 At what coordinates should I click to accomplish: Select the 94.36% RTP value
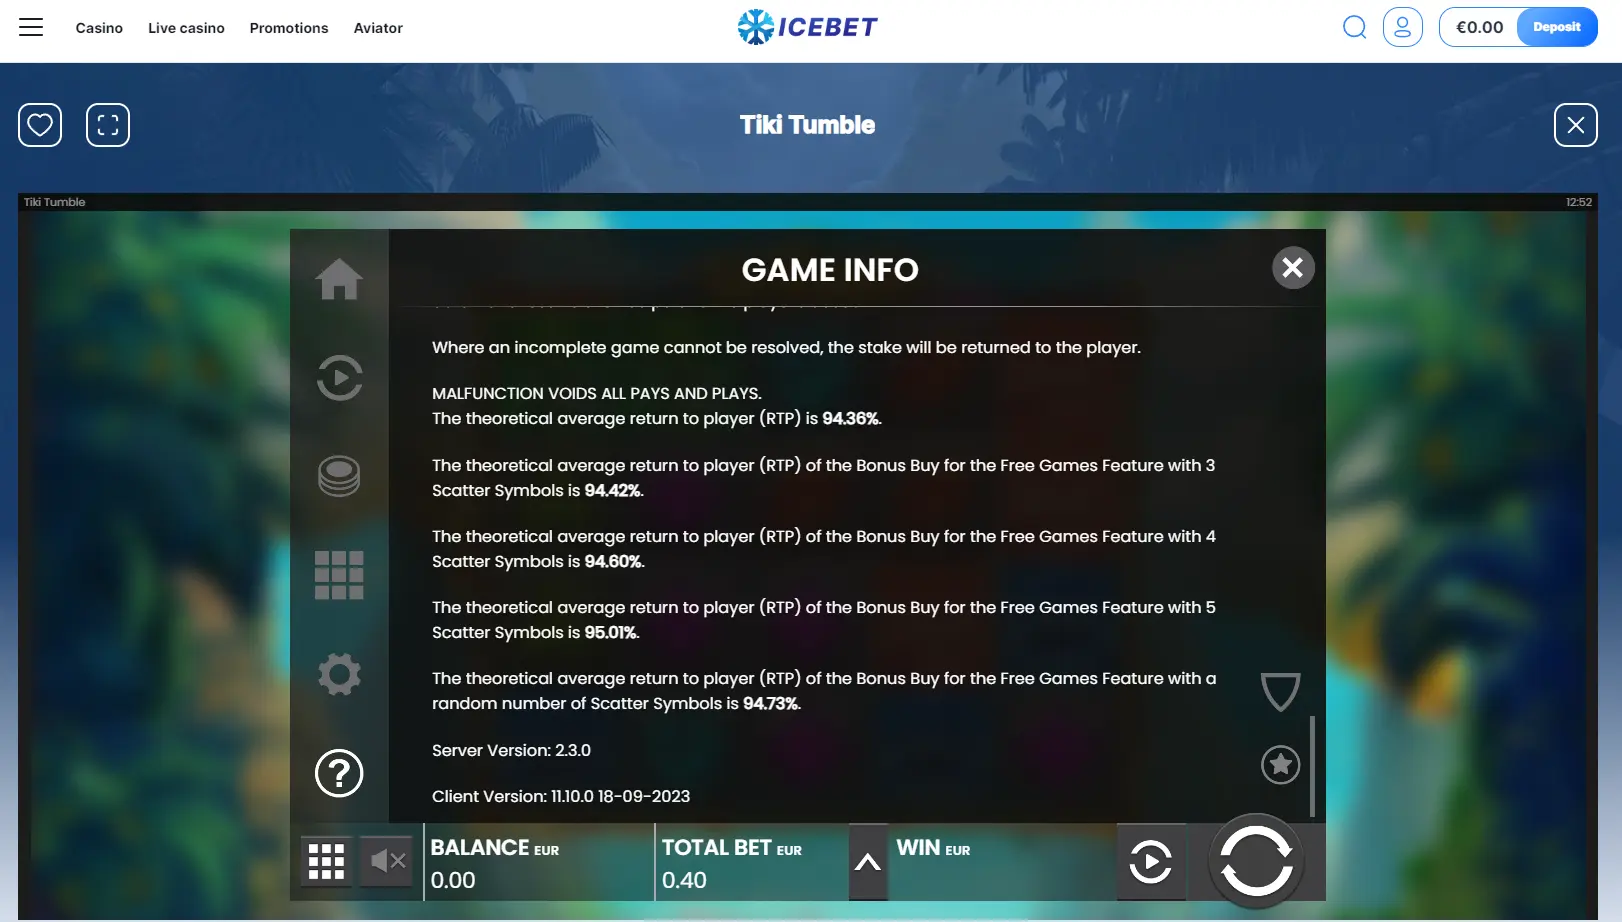pyautogui.click(x=851, y=419)
